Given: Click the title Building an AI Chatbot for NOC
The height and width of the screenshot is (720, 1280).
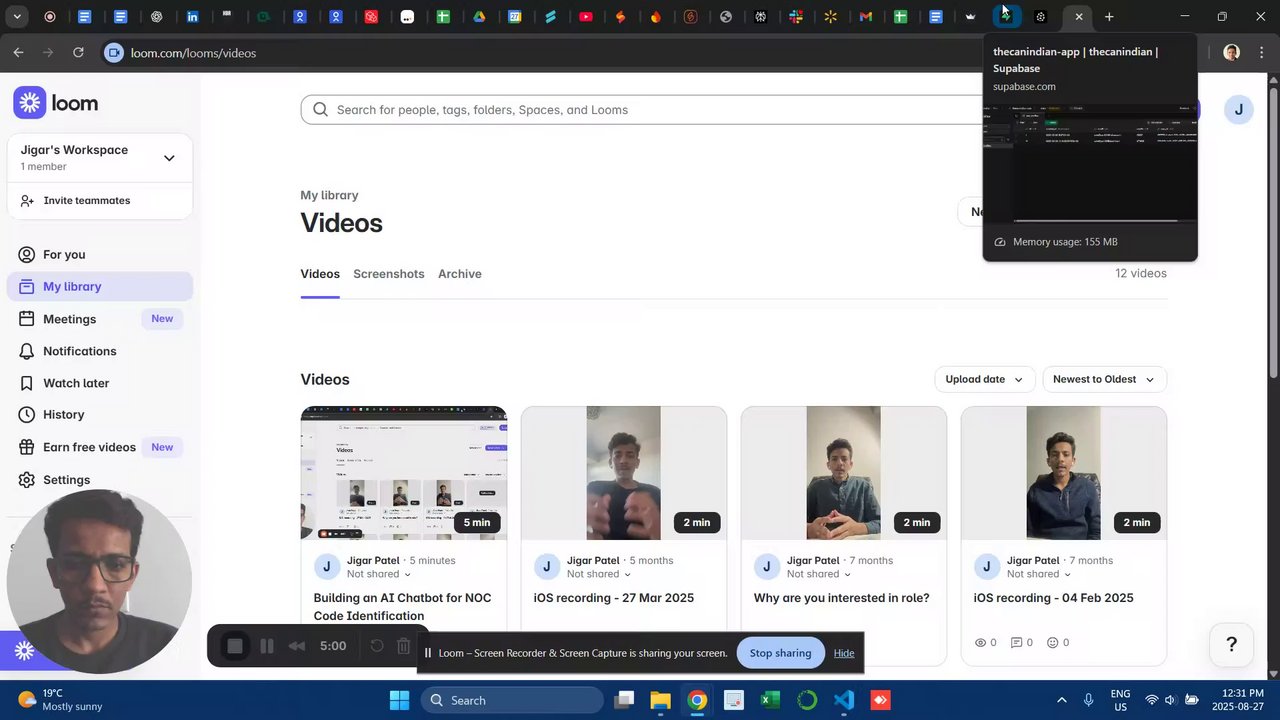Looking at the screenshot, I should 402,606.
